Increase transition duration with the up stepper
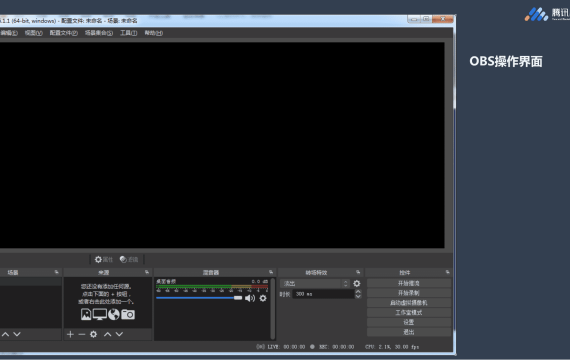The height and width of the screenshot is (360, 570). [358, 292]
